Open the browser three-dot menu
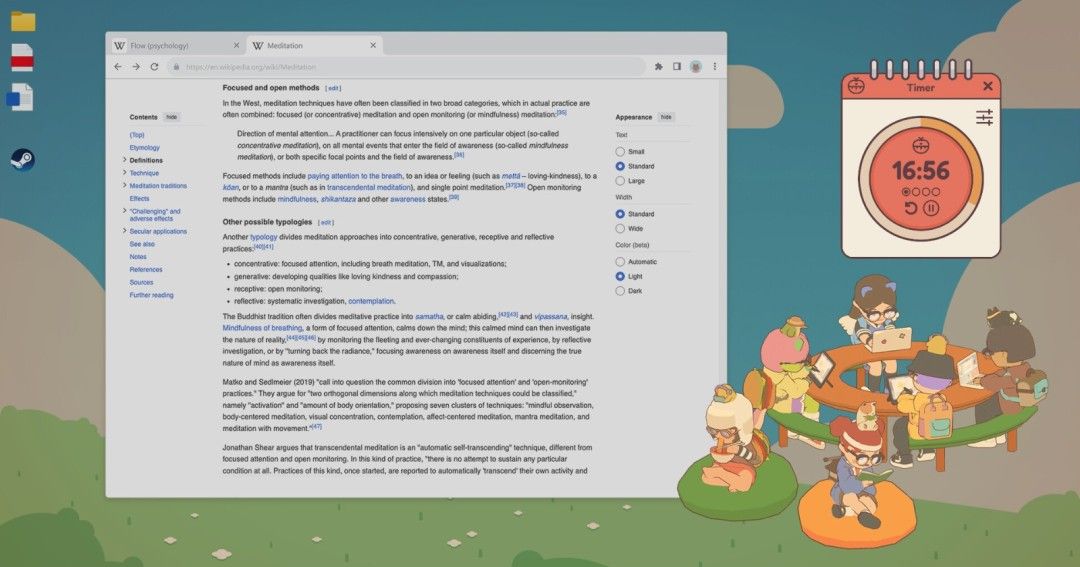Viewport: 1080px width, 567px height. tap(714, 67)
